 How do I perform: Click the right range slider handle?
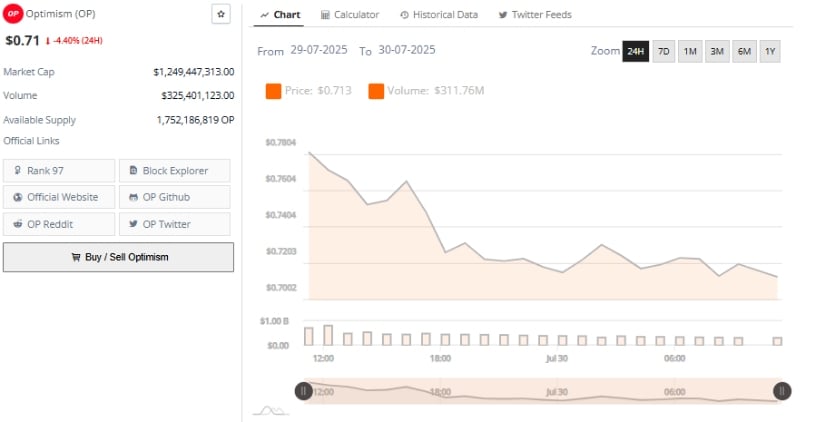(782, 391)
